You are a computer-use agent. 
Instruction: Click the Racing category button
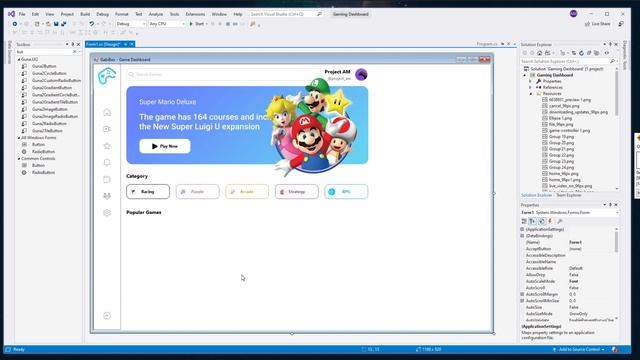pos(148,191)
